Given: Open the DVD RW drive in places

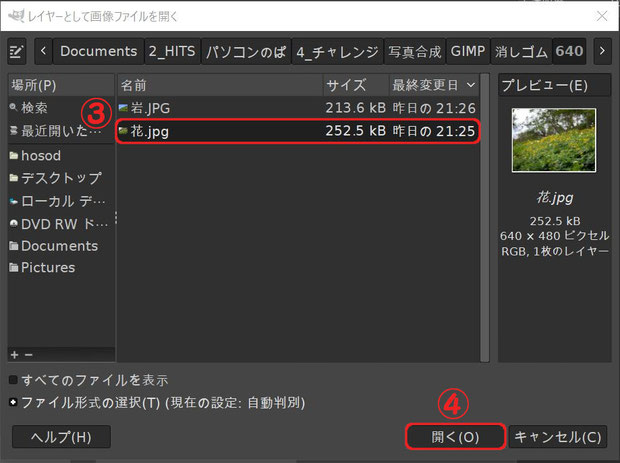Looking at the screenshot, I should (61, 224).
